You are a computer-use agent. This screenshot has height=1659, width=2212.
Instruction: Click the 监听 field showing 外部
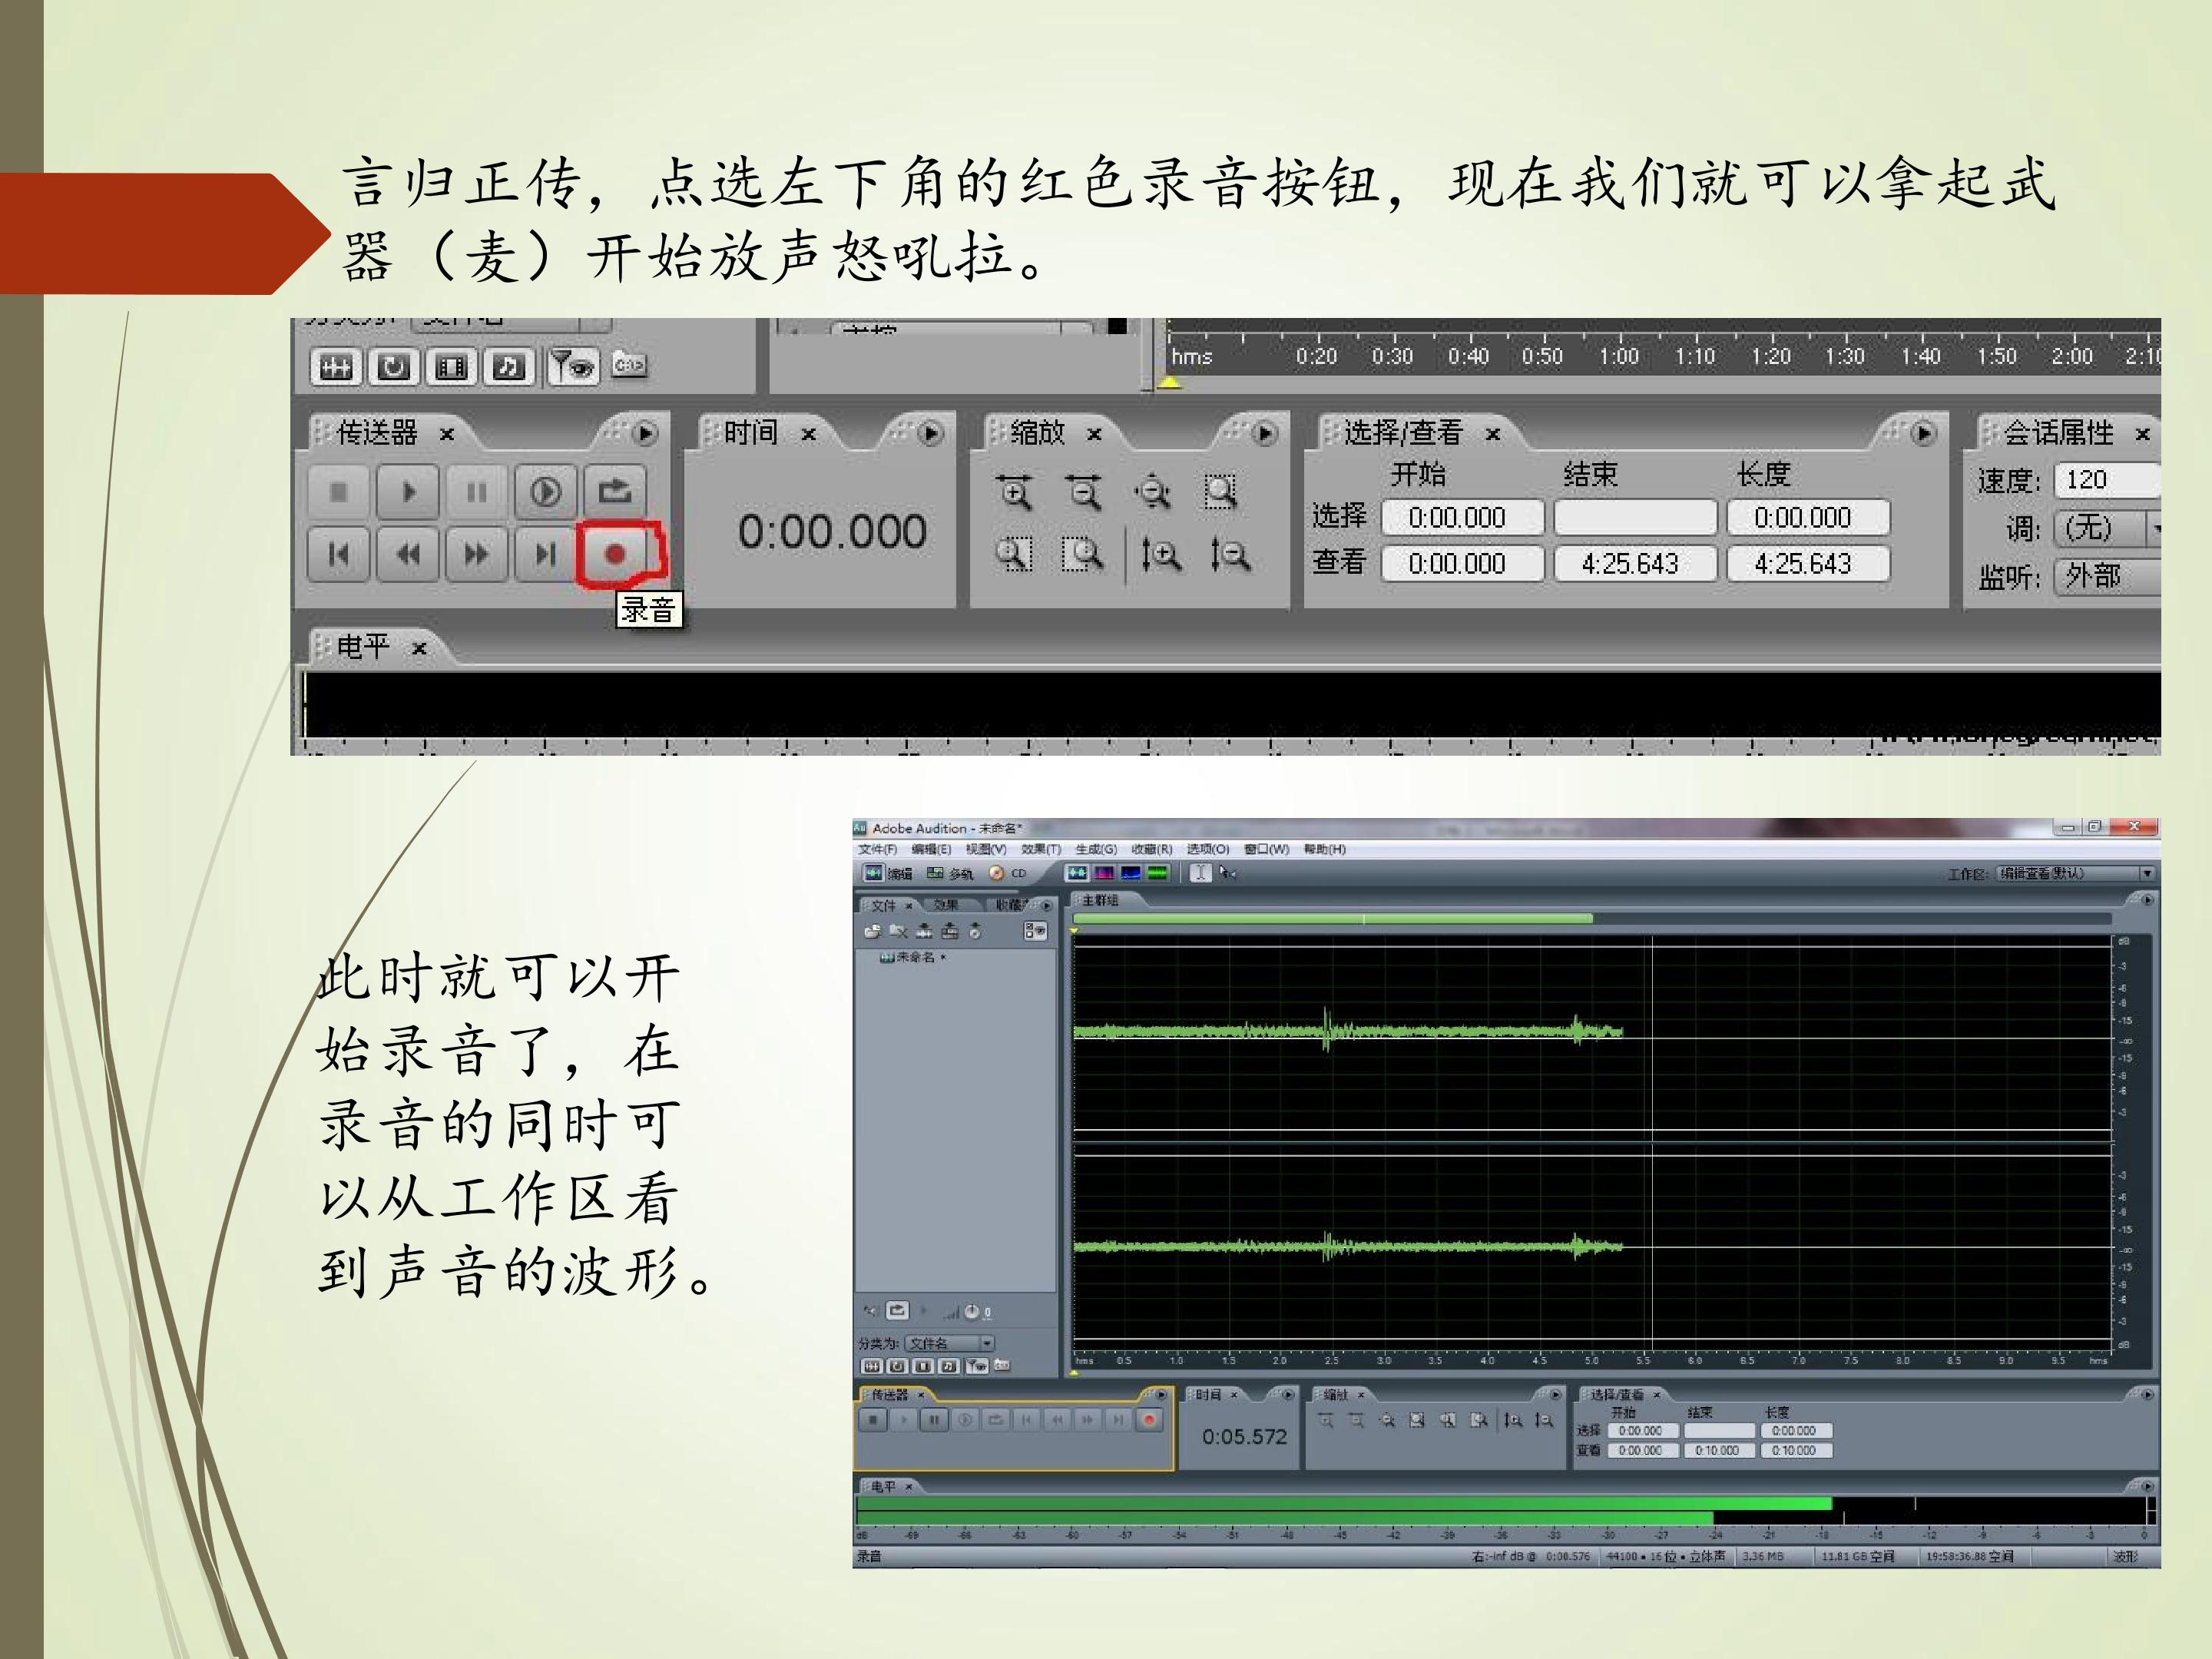point(2107,576)
